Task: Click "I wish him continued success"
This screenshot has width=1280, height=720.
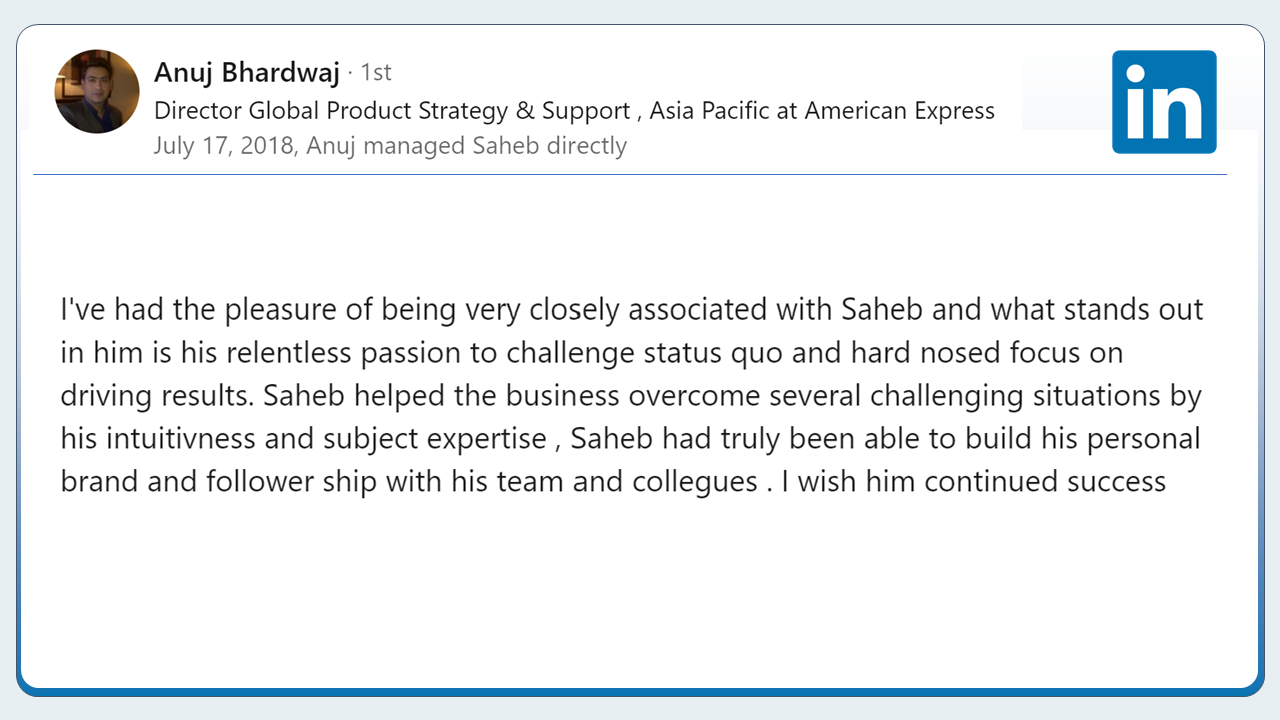Action: 974,482
